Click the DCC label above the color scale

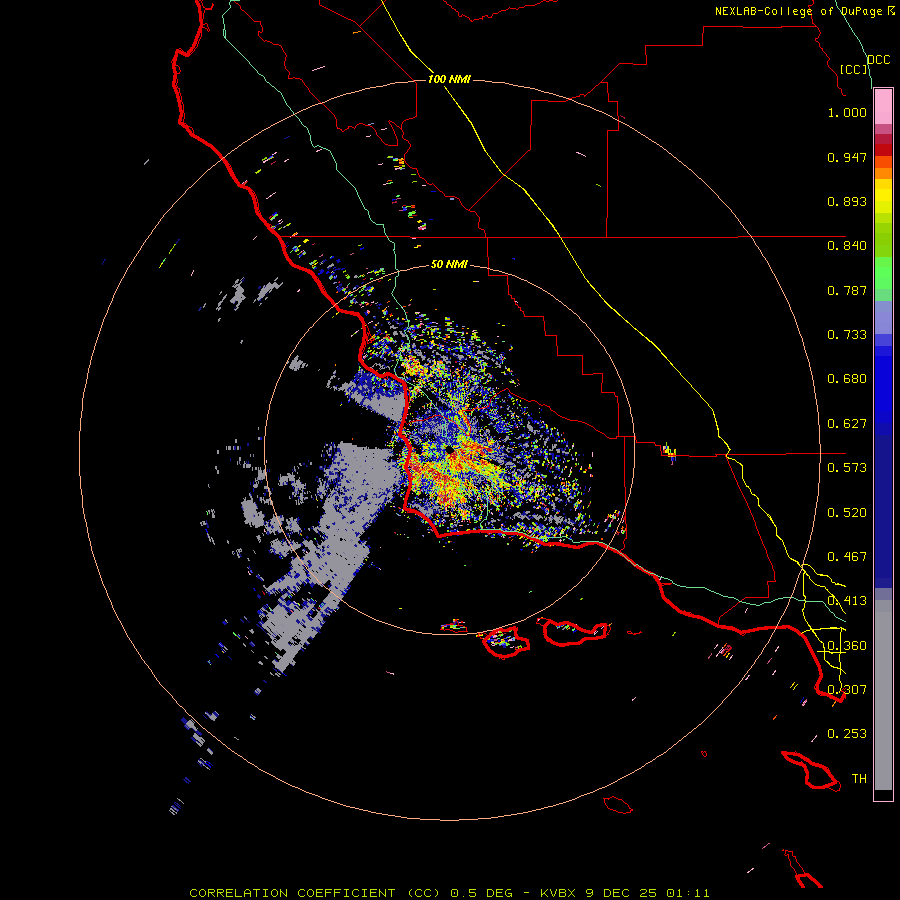(x=879, y=60)
